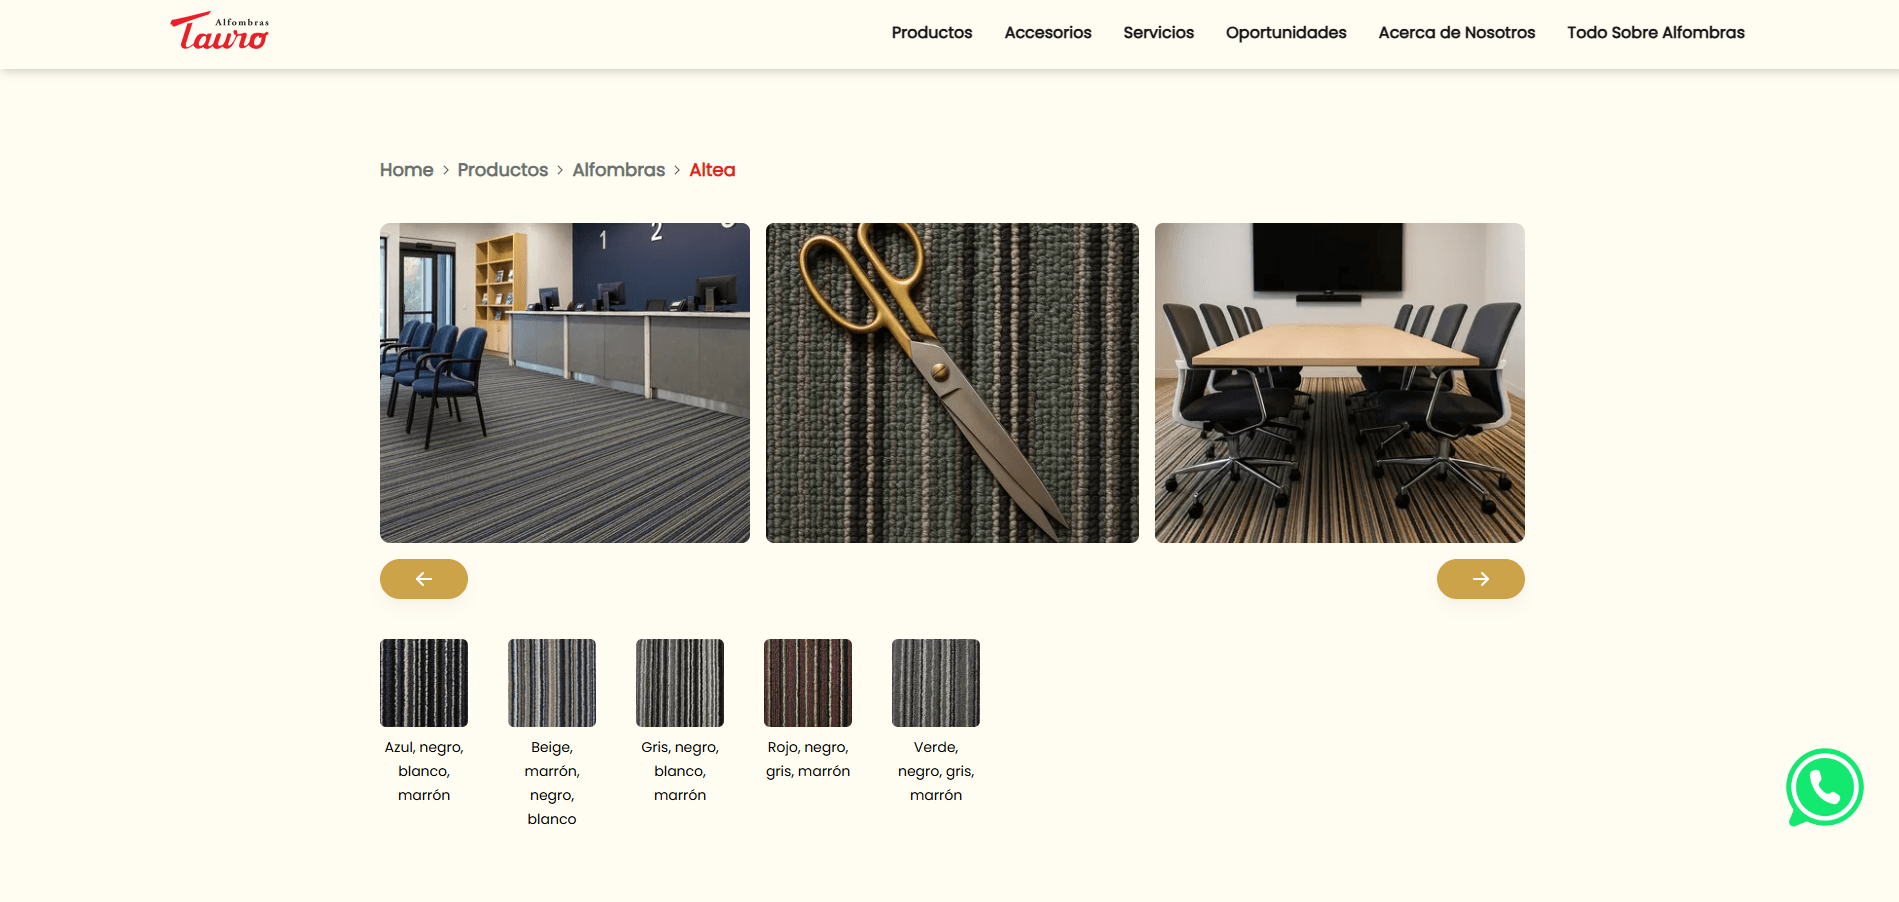Open the WhatsApp chat icon
Screen dimensions: 1899x902
click(1824, 787)
